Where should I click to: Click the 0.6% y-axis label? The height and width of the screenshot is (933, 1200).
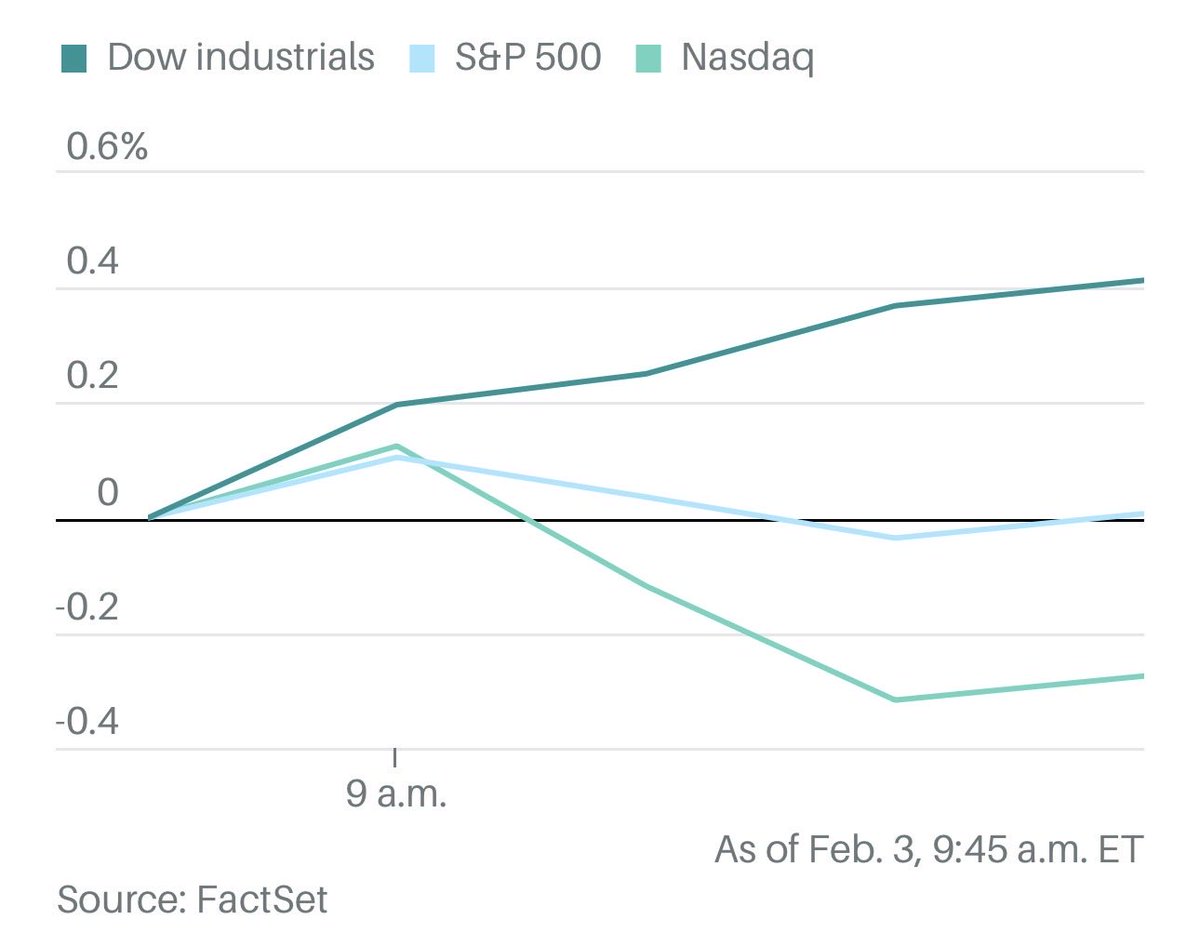coord(107,148)
